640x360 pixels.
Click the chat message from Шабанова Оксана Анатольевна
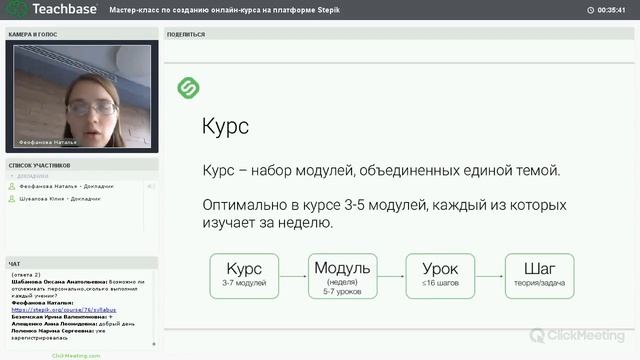point(78,289)
